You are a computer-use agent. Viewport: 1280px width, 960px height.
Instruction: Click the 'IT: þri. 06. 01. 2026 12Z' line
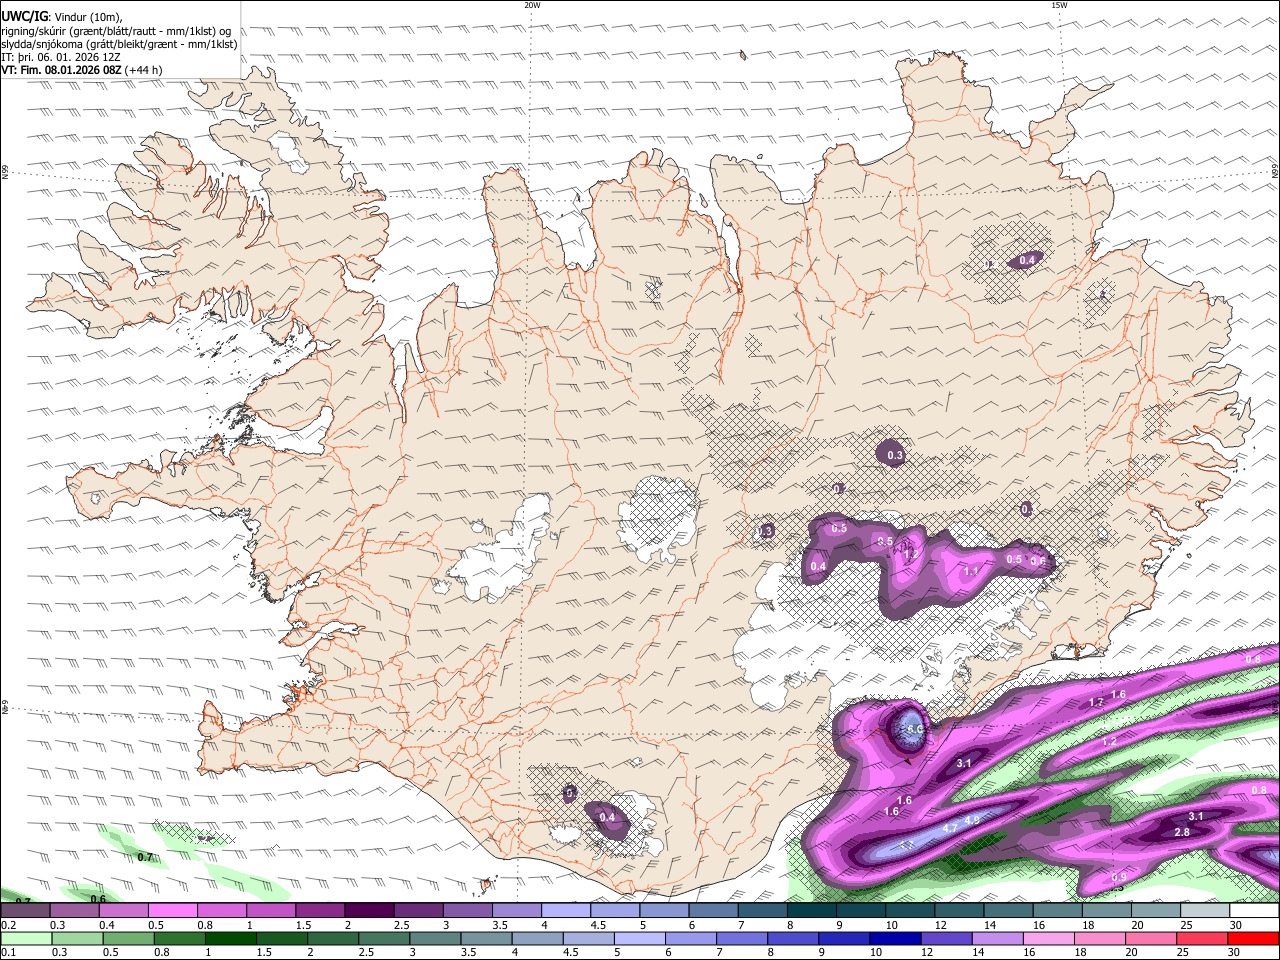(60, 57)
